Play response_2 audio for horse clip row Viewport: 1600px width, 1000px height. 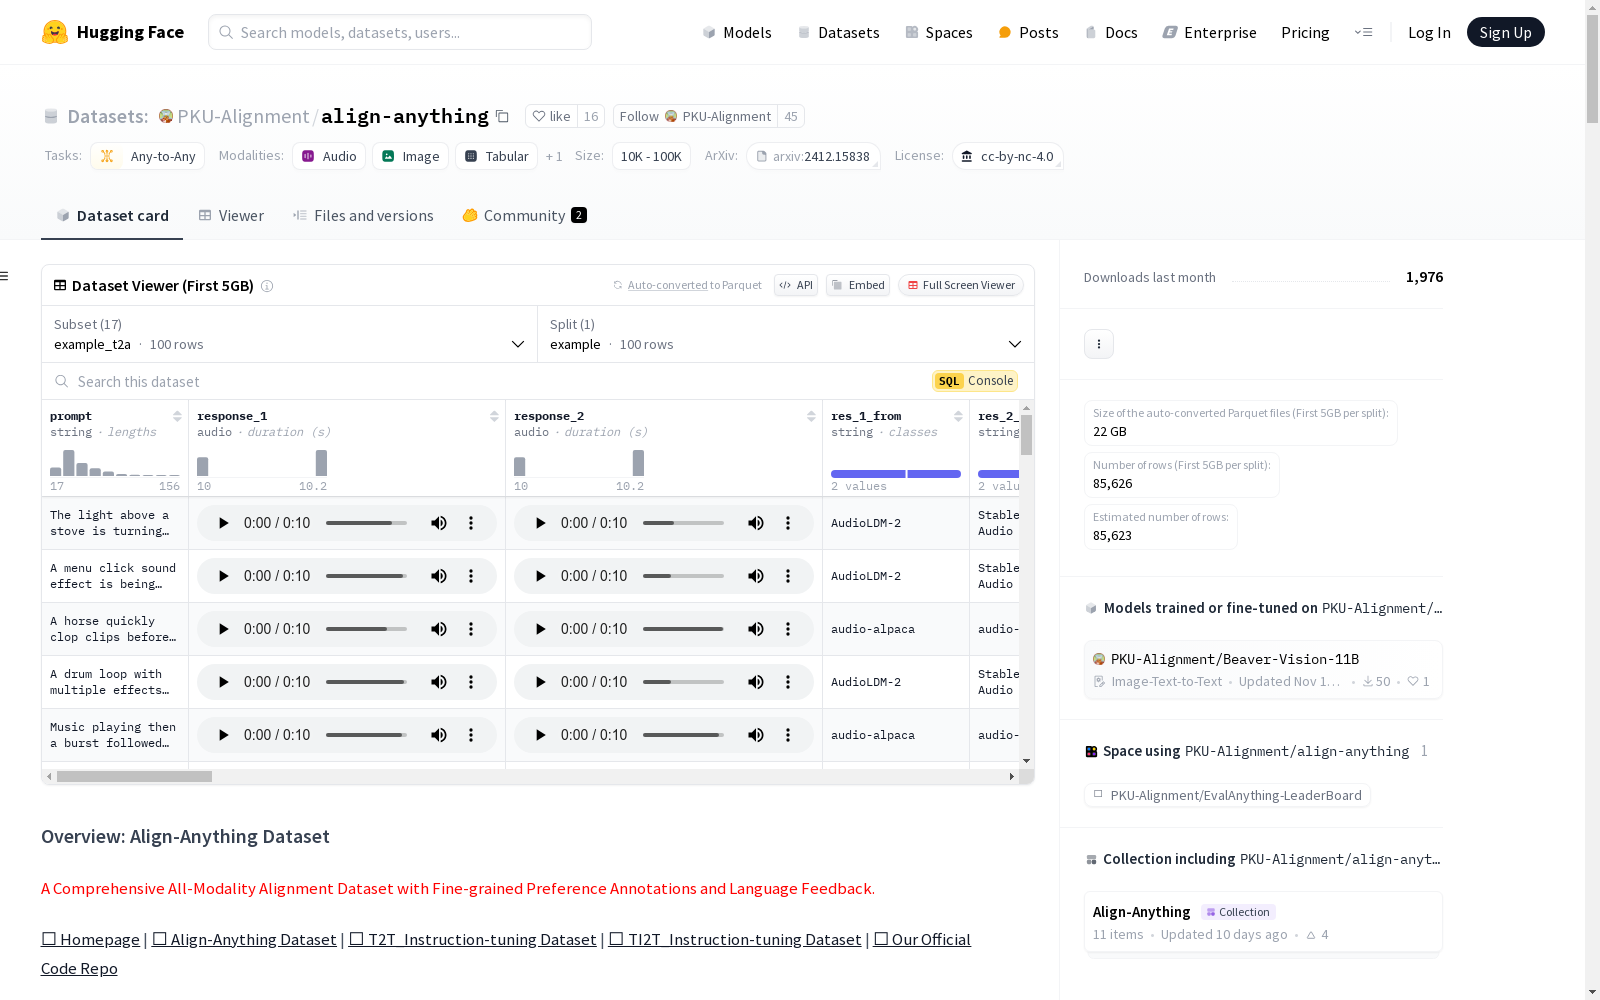click(540, 629)
